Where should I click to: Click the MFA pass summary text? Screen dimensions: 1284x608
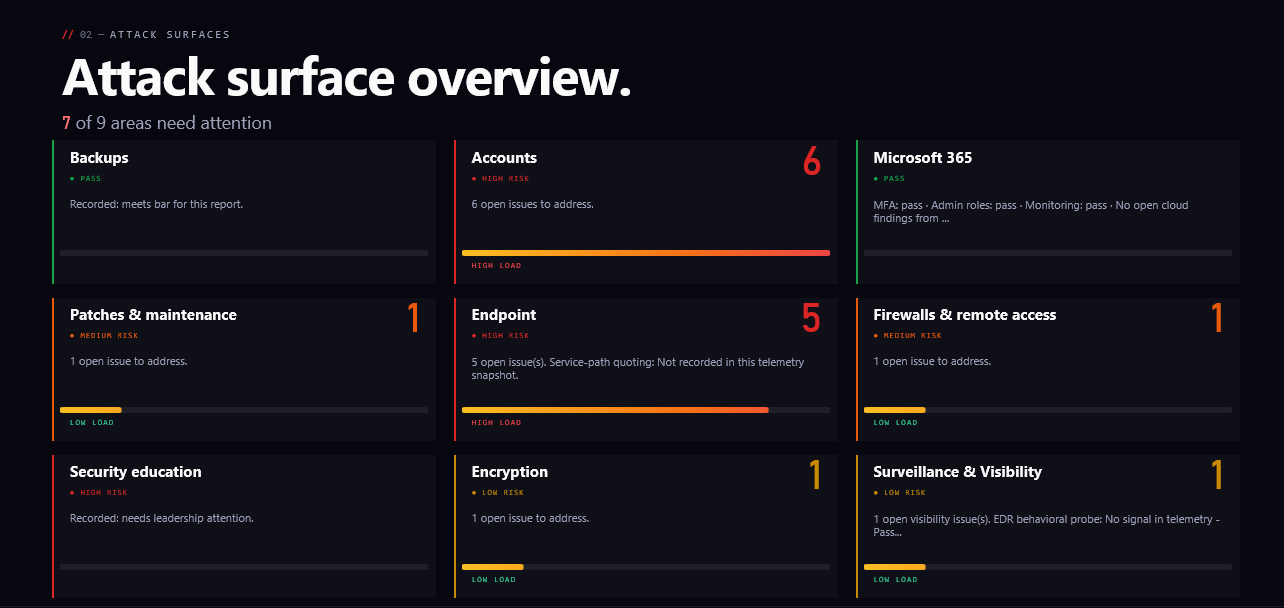point(1031,211)
